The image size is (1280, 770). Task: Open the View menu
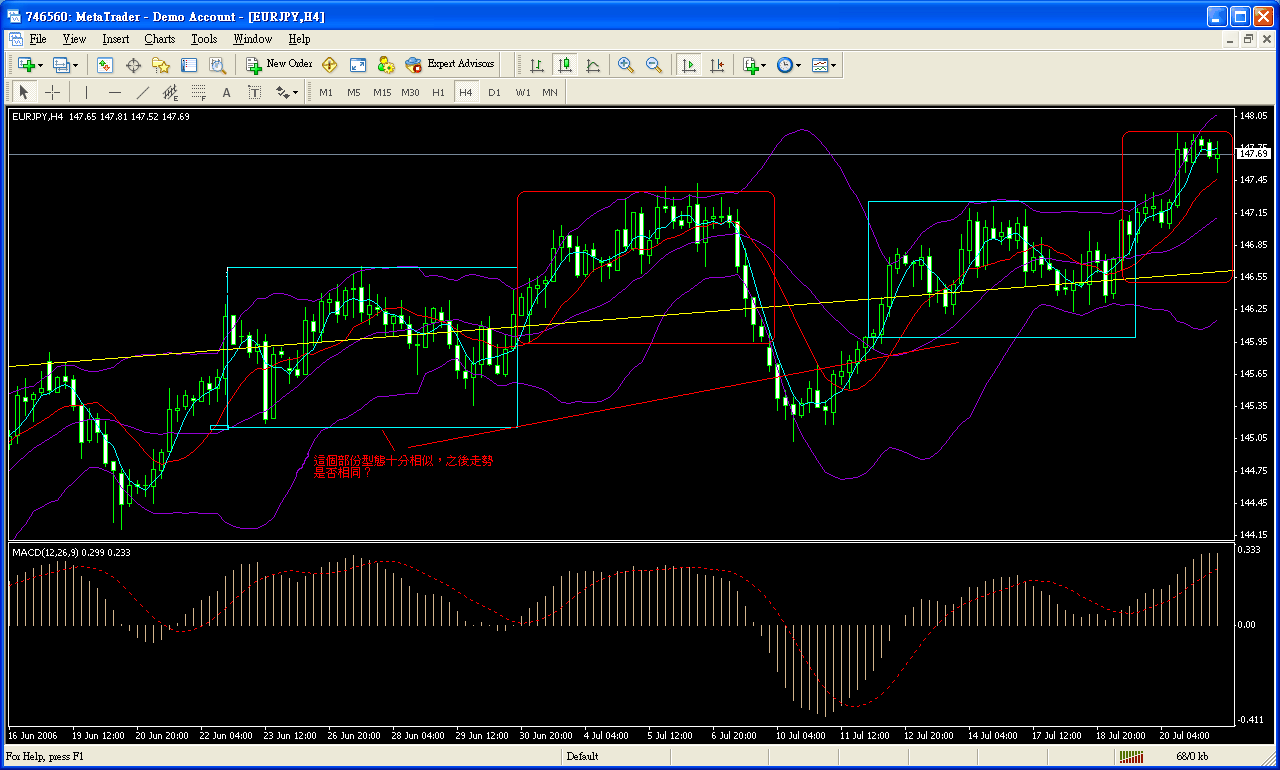coord(74,39)
